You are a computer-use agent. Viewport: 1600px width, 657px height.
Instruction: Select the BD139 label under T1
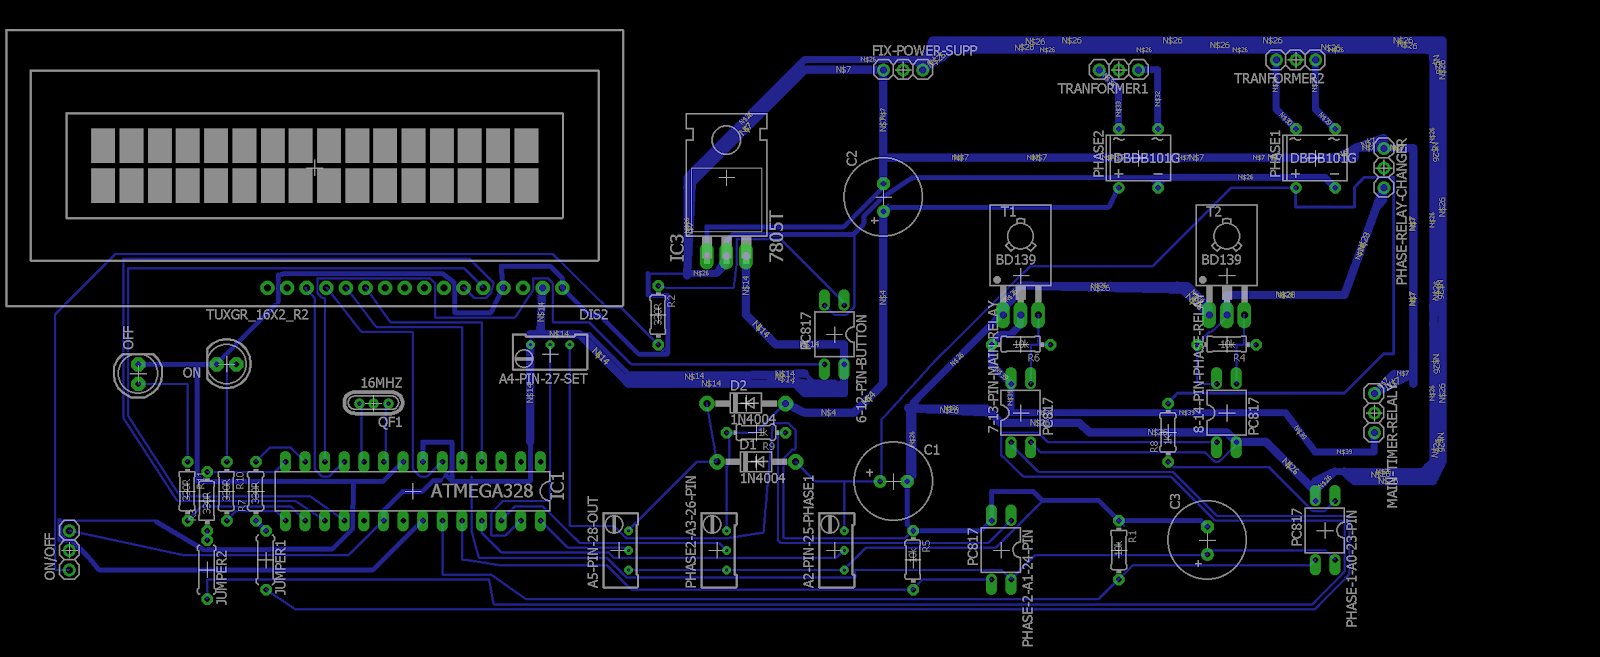[1015, 259]
